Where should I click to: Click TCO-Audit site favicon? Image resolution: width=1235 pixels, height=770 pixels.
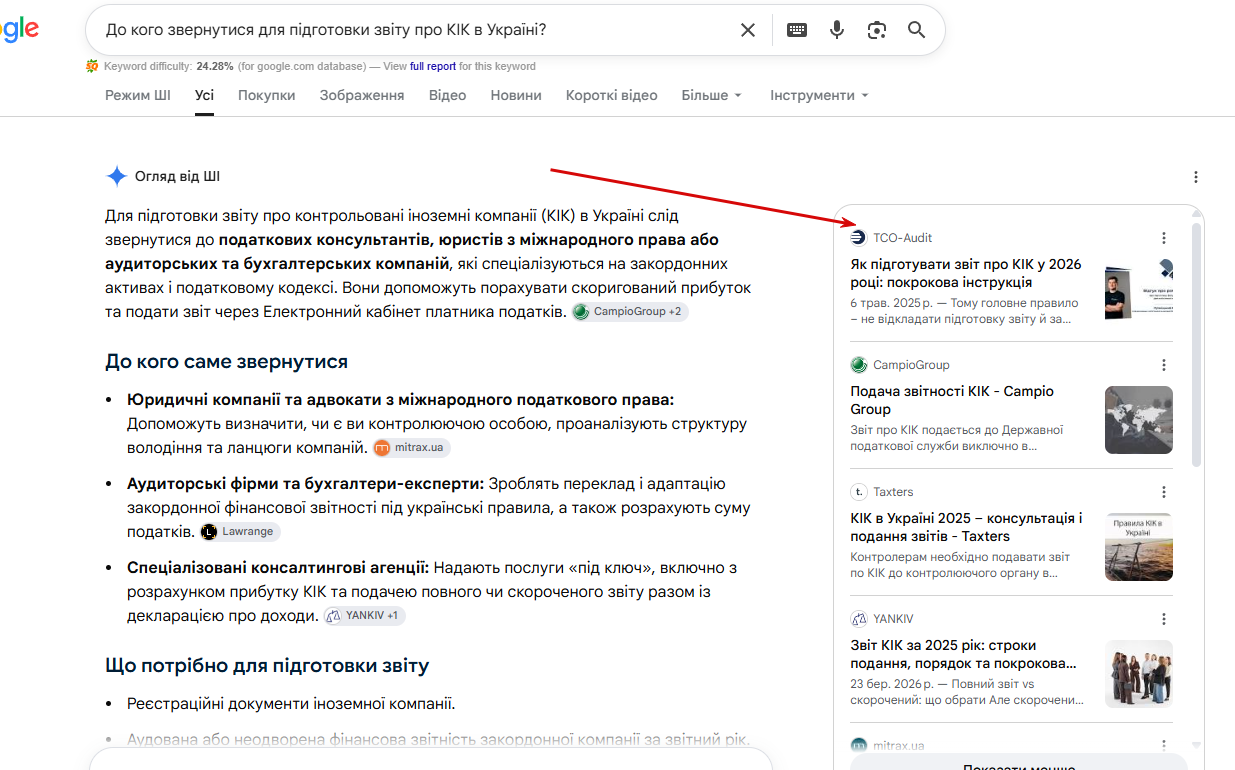tap(858, 238)
